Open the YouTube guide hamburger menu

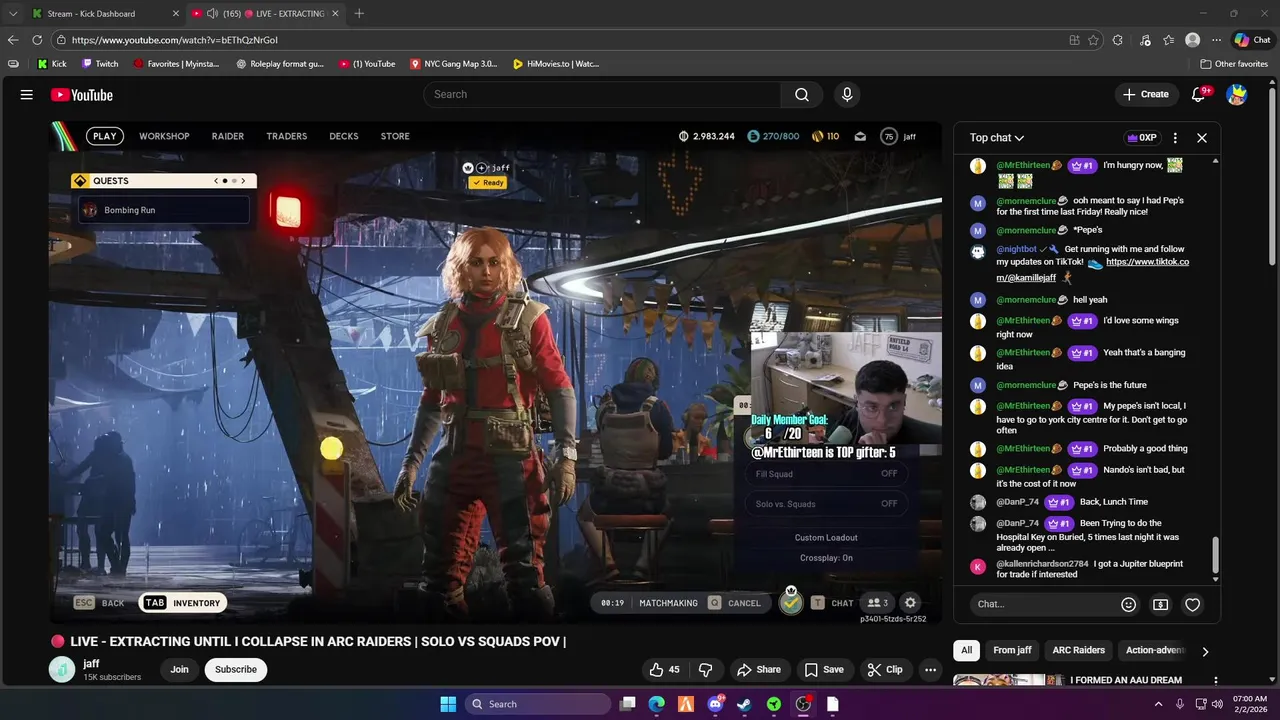(x=27, y=94)
